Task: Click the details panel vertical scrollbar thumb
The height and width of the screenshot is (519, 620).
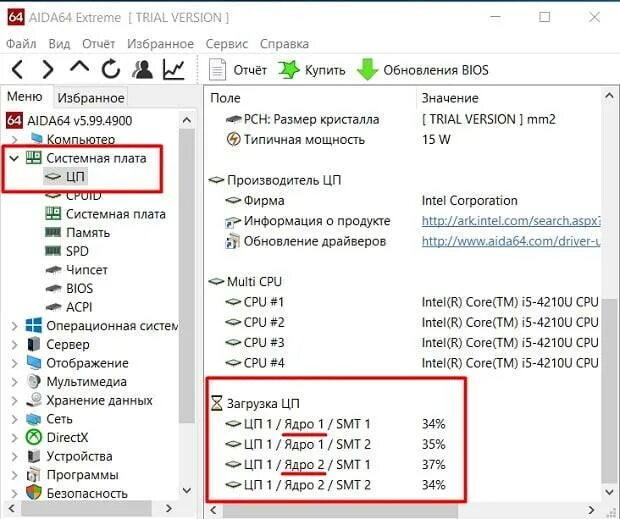Action: pos(609,390)
